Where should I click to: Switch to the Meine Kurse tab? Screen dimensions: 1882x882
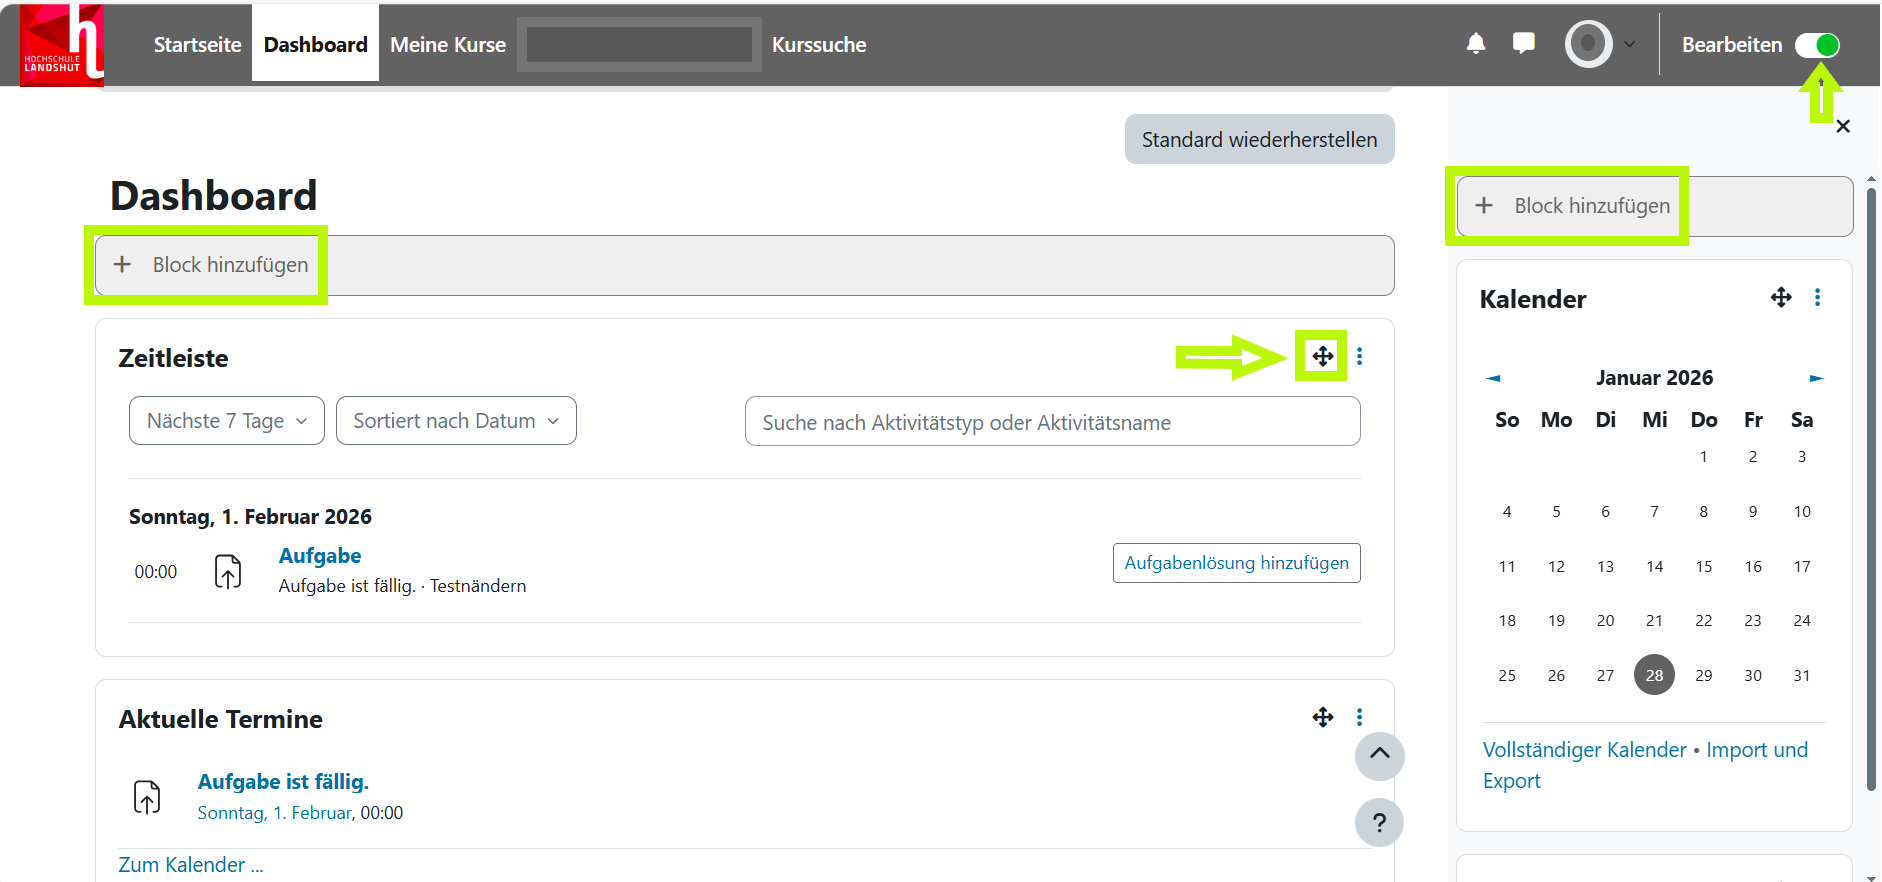447,45
